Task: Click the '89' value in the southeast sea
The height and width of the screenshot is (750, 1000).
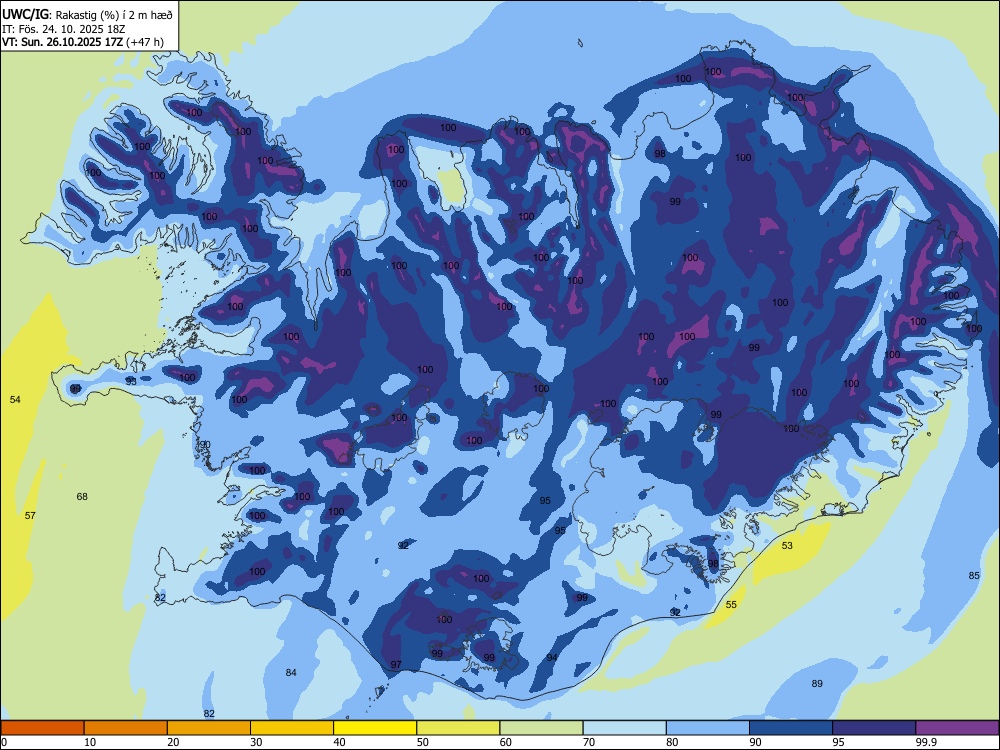Action: tap(817, 683)
